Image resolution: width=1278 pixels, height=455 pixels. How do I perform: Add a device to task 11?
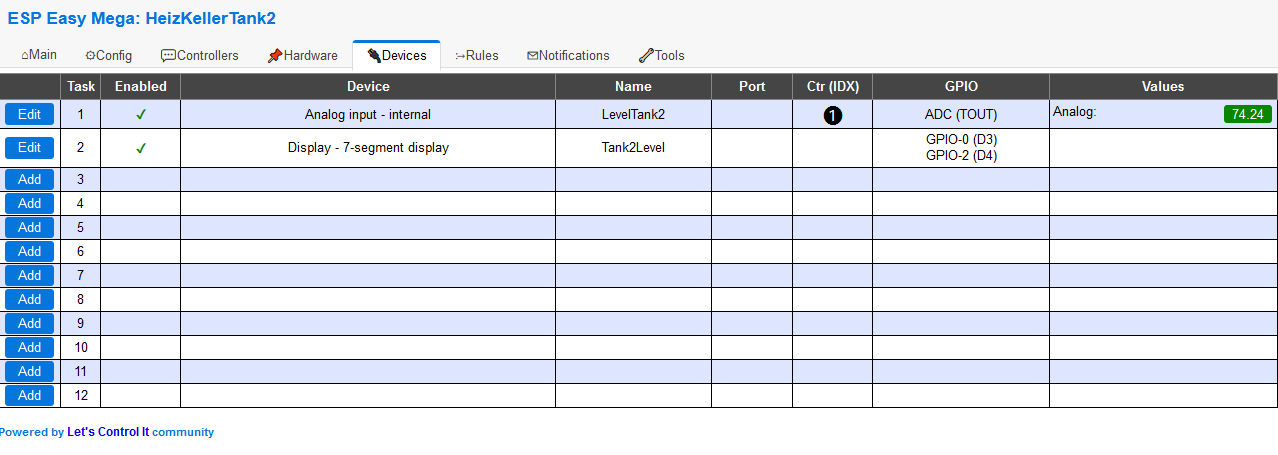point(30,372)
